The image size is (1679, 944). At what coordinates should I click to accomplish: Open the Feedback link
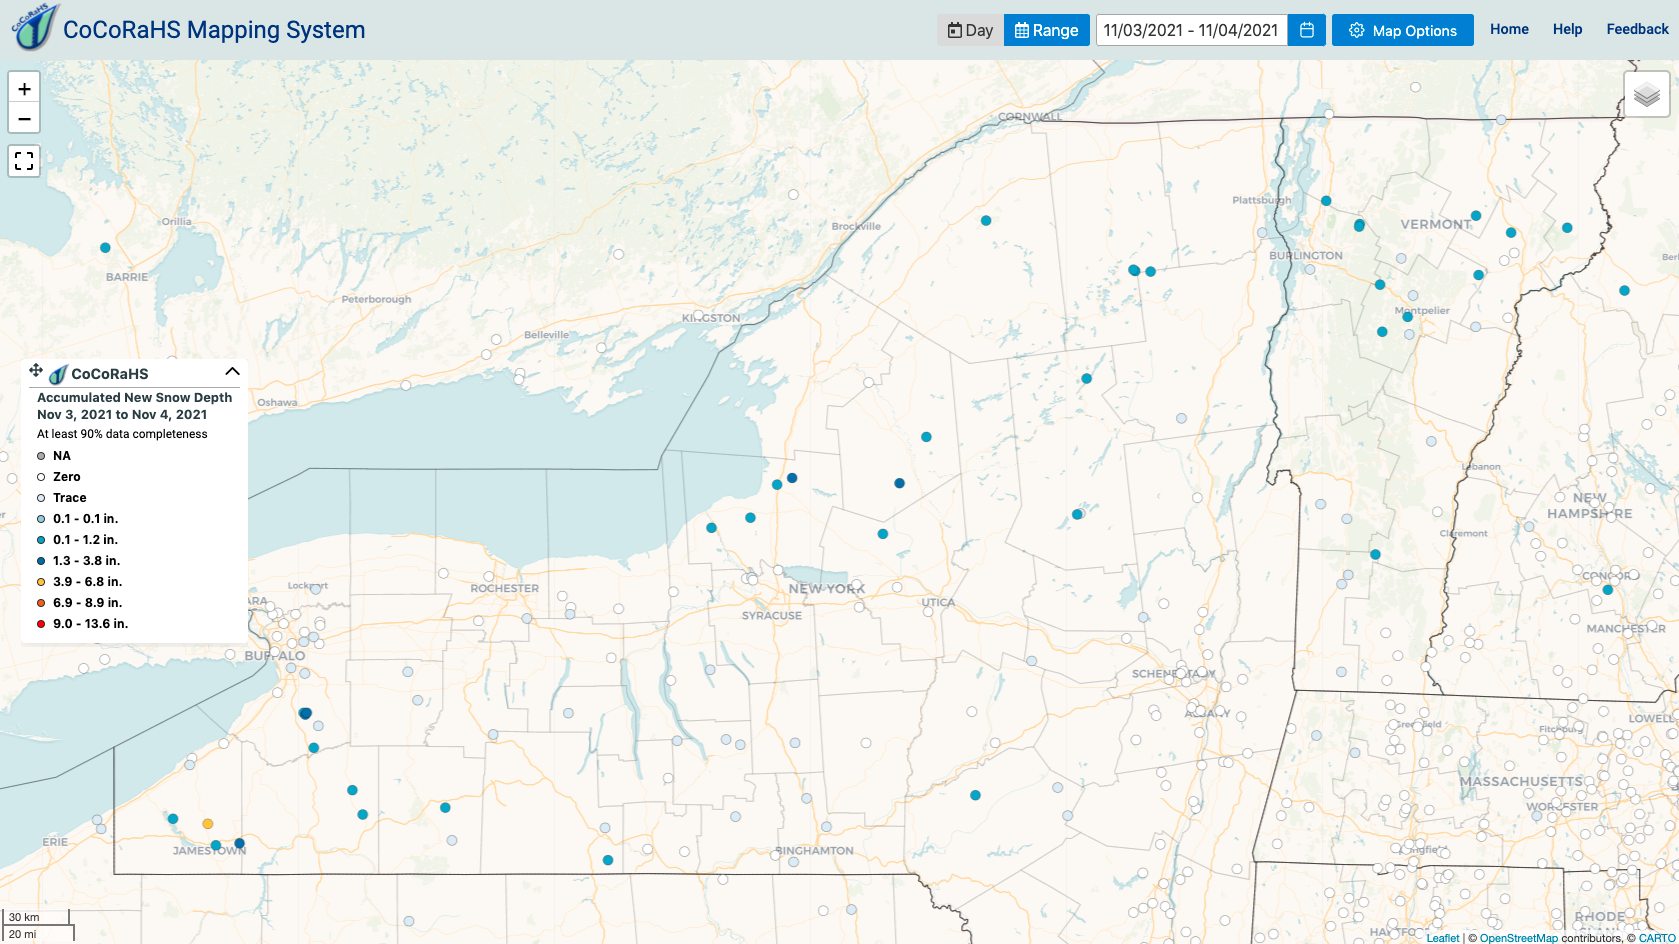click(1637, 29)
